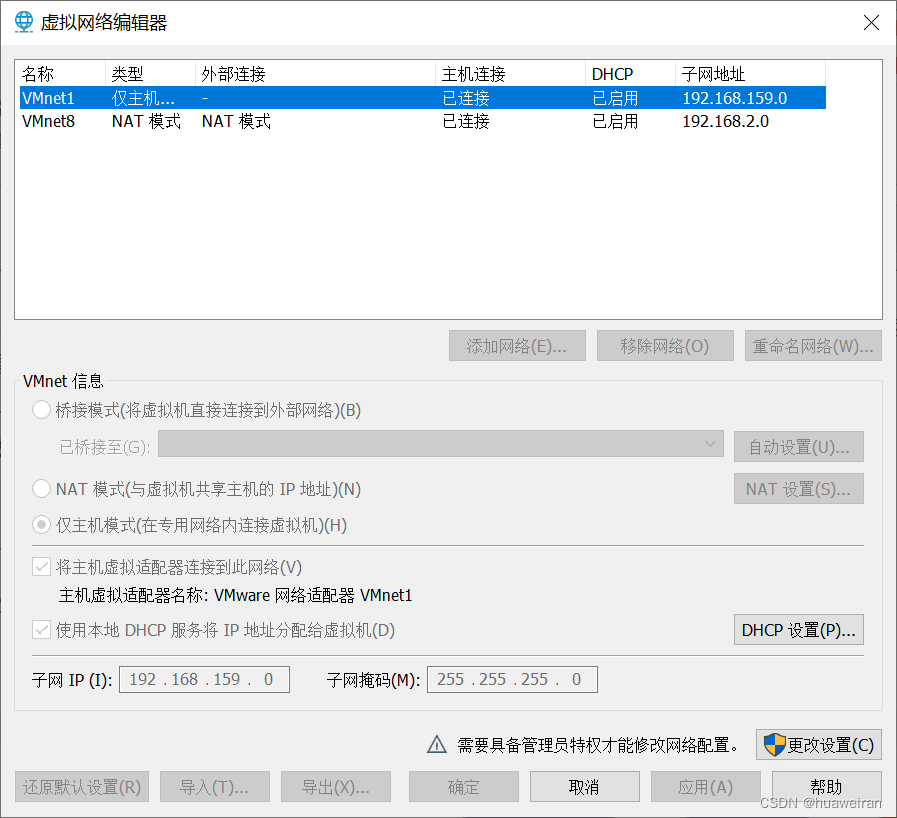The height and width of the screenshot is (818, 897).
Task: Click the 取消 button
Action: (585, 787)
